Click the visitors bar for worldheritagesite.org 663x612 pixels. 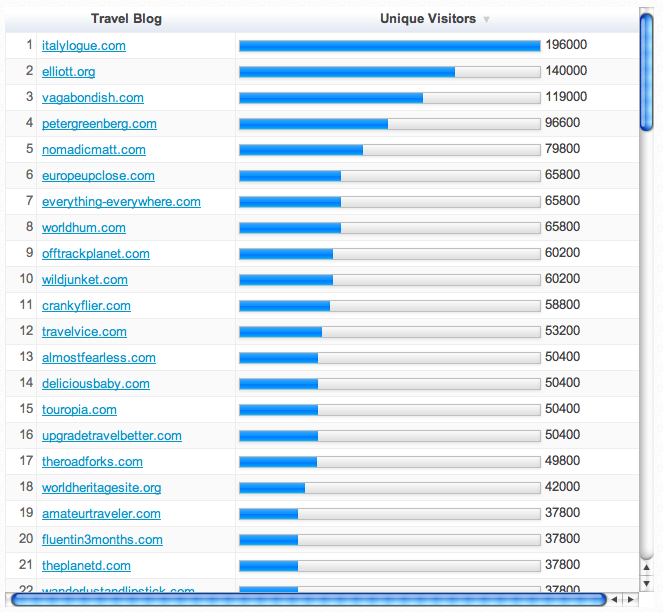tap(390, 488)
